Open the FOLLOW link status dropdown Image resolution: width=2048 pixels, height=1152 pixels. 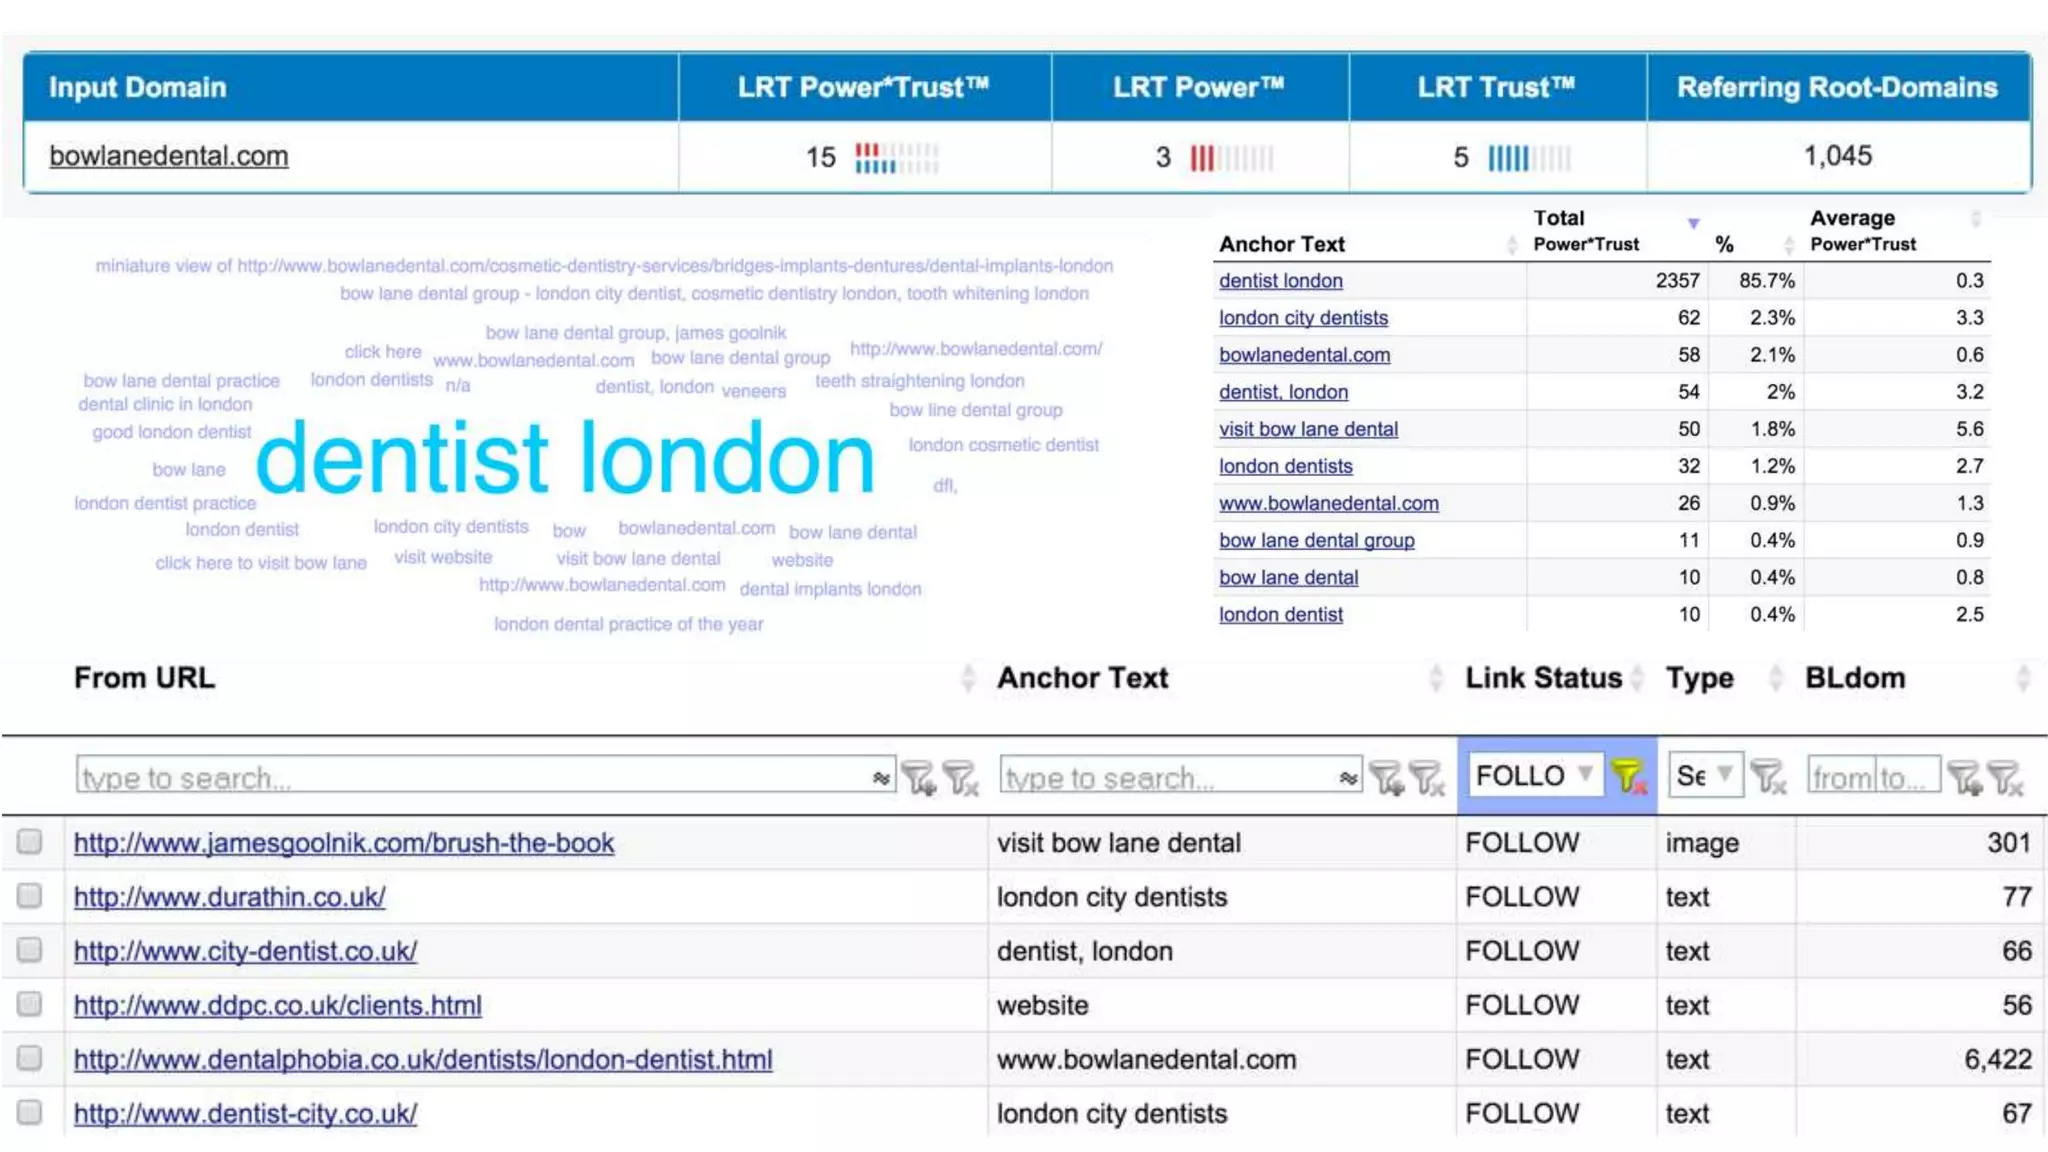click(1534, 775)
